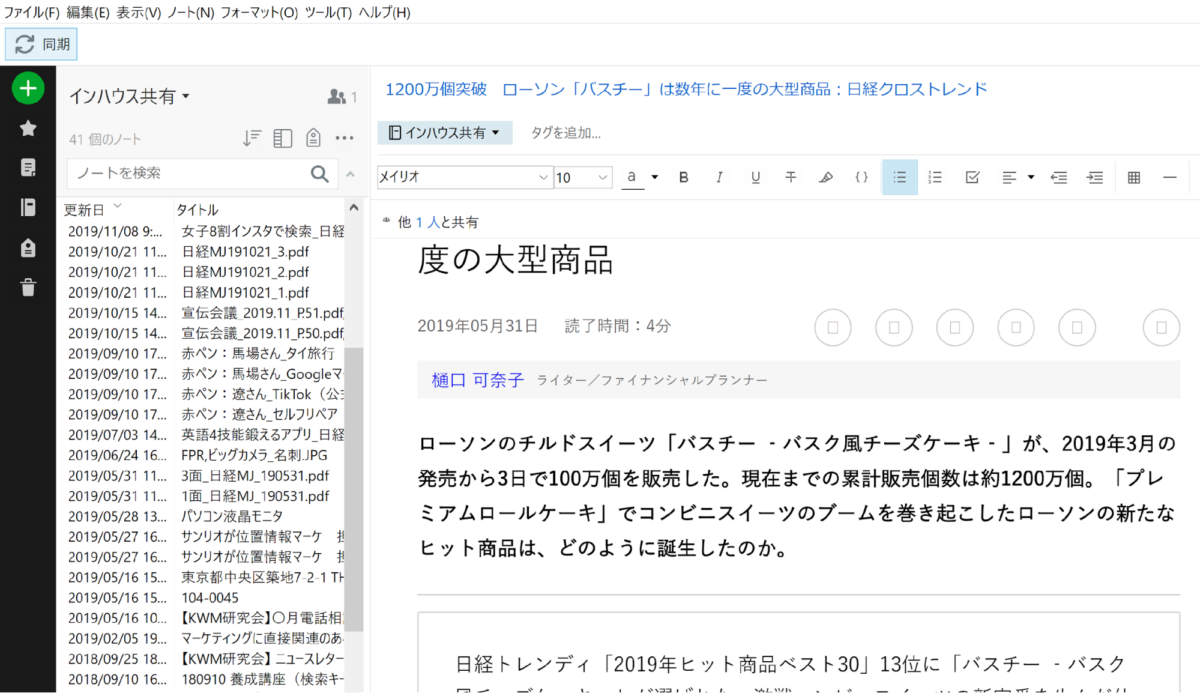Open the ノート(N) menu
The image size is (1200, 693).
coord(190,12)
